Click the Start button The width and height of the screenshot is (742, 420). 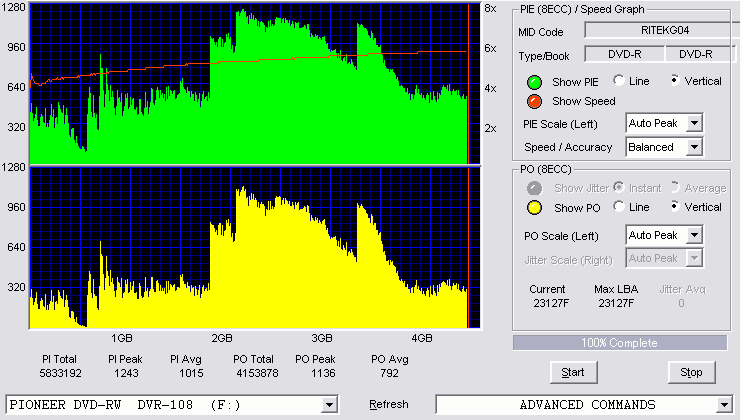[573, 373]
